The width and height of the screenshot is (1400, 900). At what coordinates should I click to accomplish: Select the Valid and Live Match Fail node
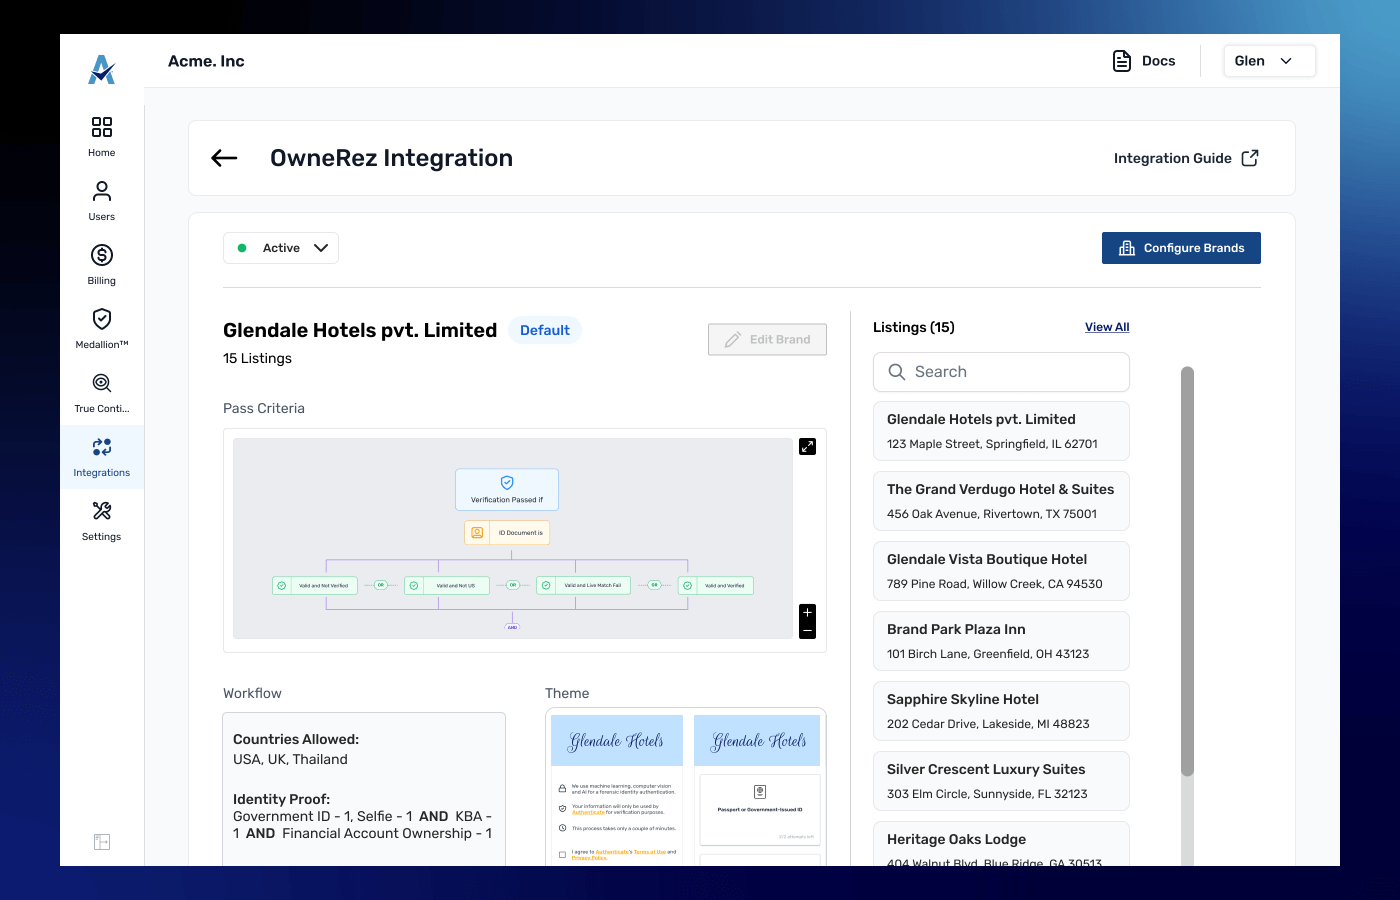point(584,586)
